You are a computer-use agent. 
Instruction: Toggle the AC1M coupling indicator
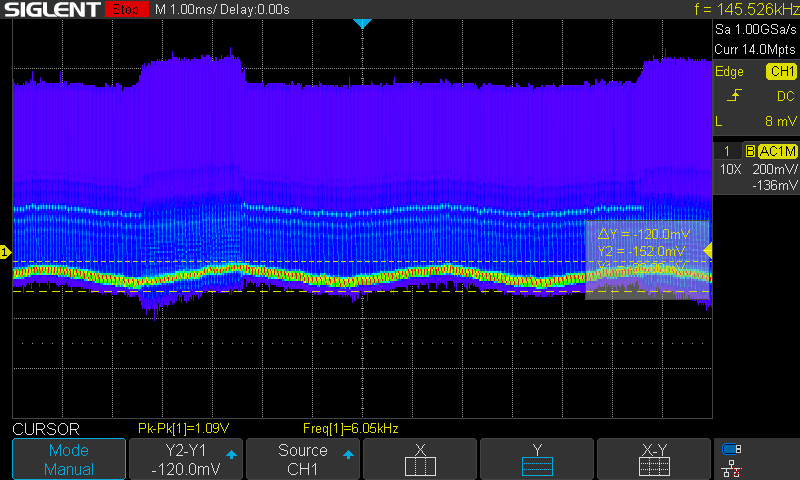777,151
